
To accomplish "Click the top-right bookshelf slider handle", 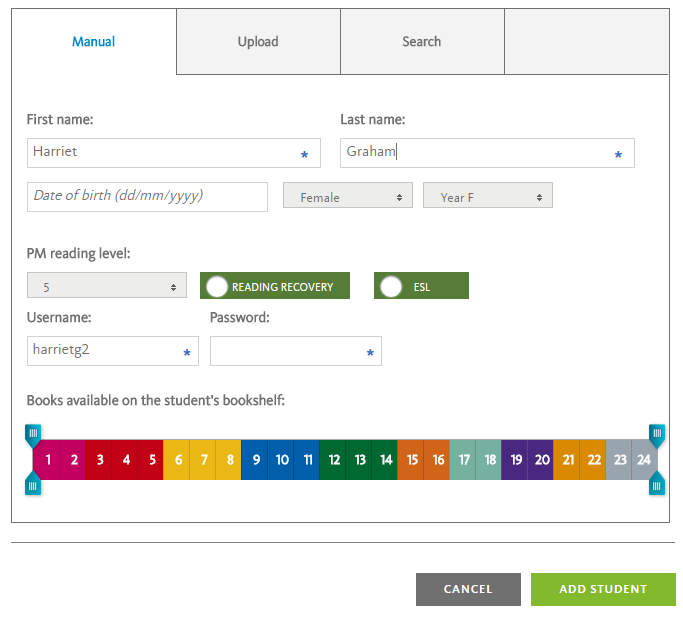I will (657, 436).
